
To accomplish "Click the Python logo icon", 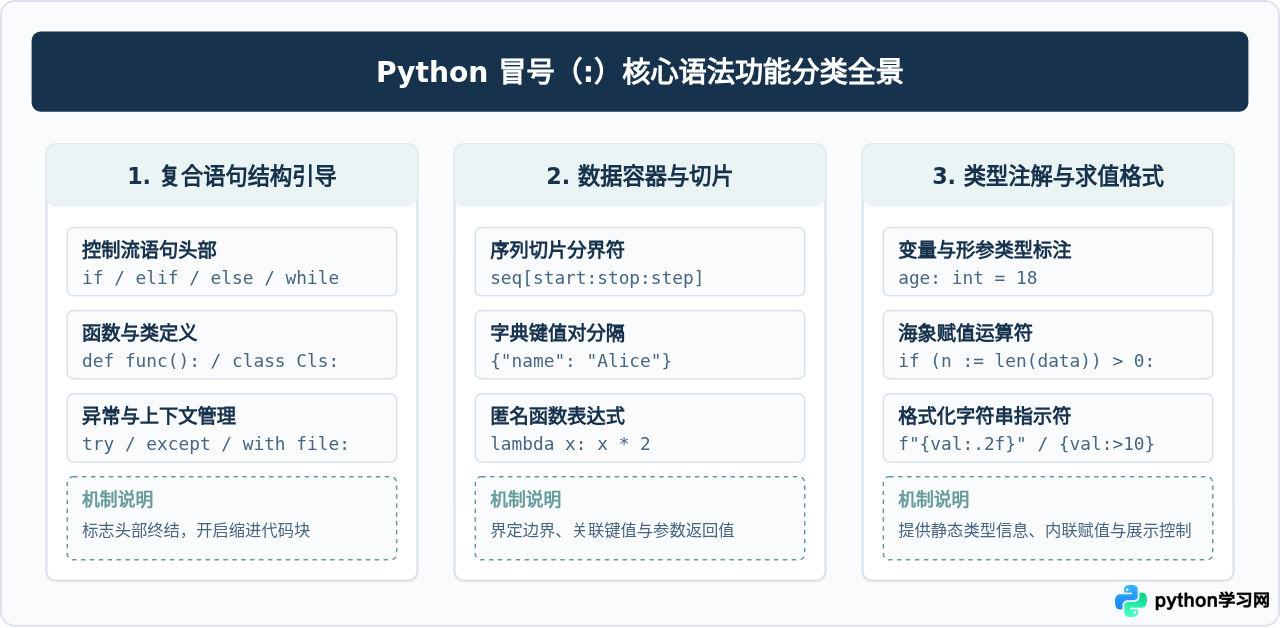I will click(1131, 600).
